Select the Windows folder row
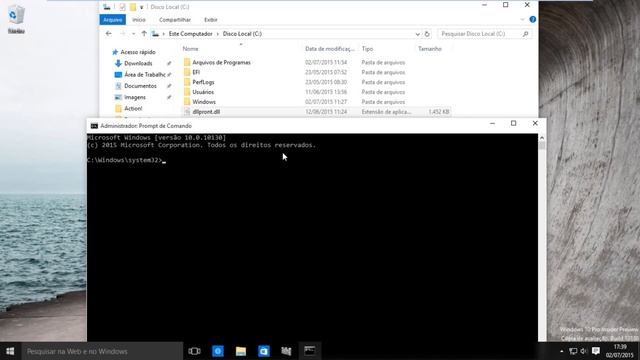The width and height of the screenshot is (640, 360). [x=316, y=102]
